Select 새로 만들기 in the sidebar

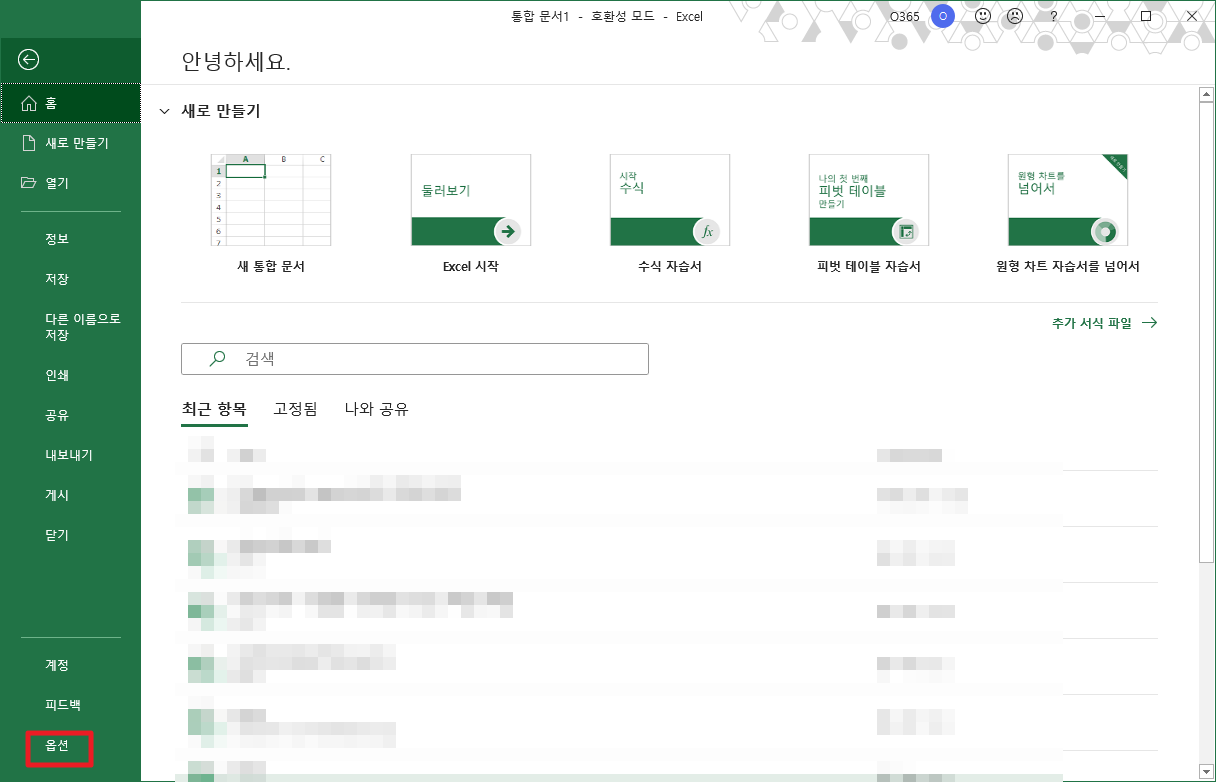click(70, 143)
